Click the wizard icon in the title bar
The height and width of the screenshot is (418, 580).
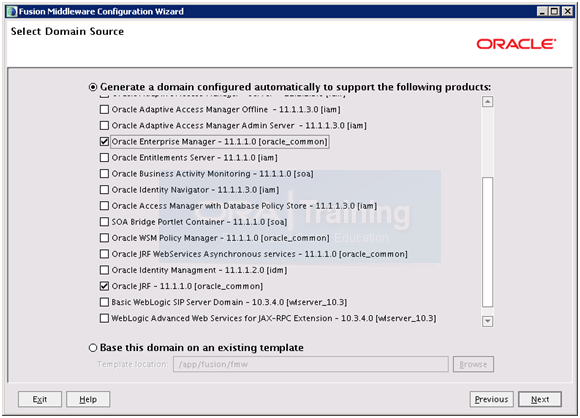point(12,11)
